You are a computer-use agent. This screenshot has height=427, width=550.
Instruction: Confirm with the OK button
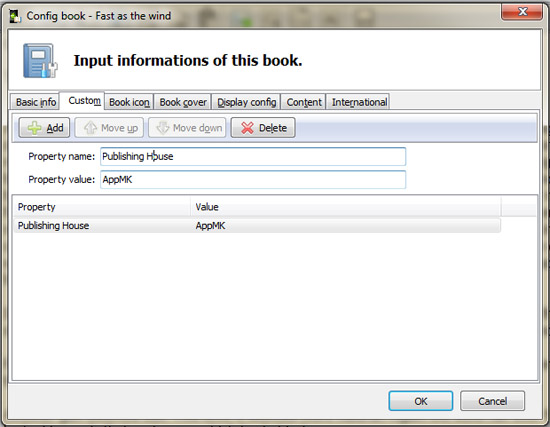pyautogui.click(x=421, y=401)
